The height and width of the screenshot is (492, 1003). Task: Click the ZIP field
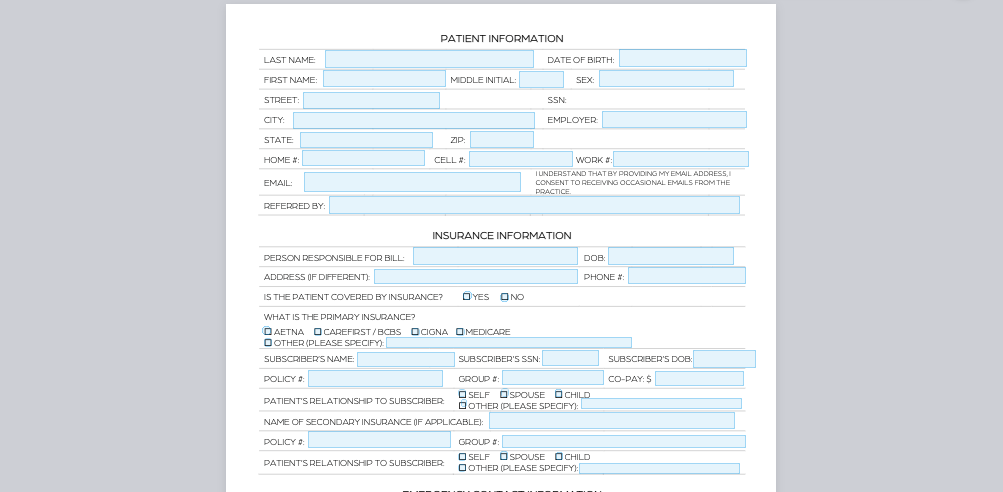502,139
